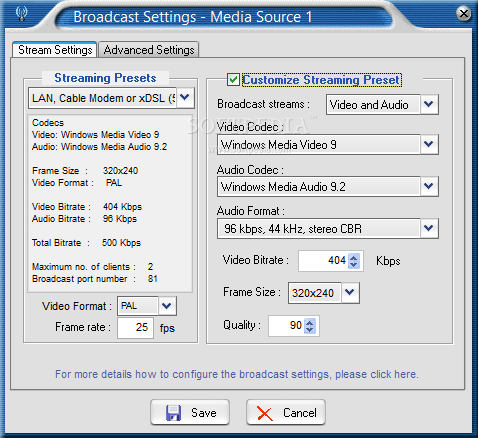Click the Frame rate field showing 25
478x438 pixels.
(135, 328)
